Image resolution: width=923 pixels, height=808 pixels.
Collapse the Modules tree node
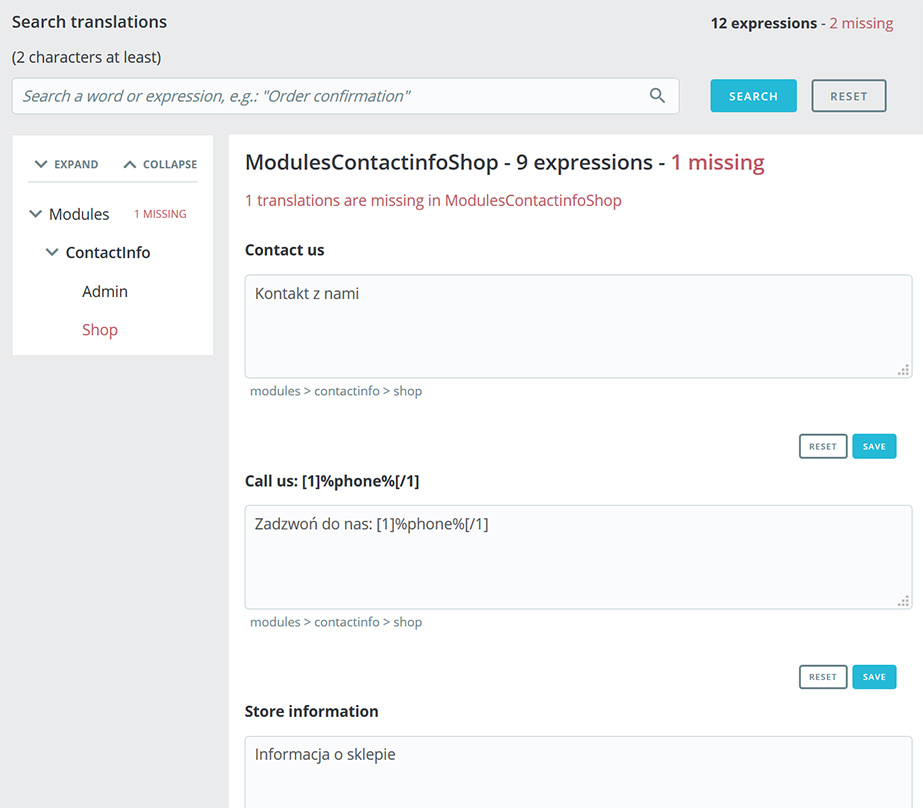(x=35, y=214)
